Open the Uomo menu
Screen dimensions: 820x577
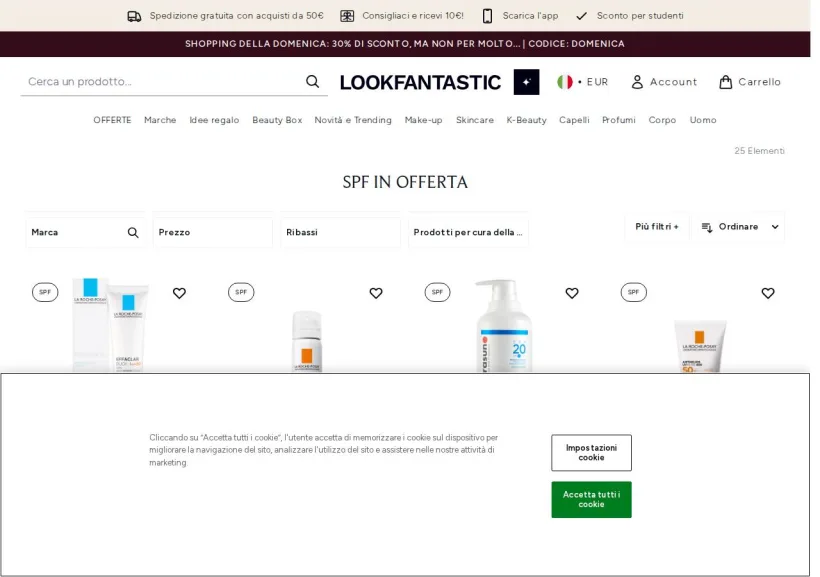[703, 120]
